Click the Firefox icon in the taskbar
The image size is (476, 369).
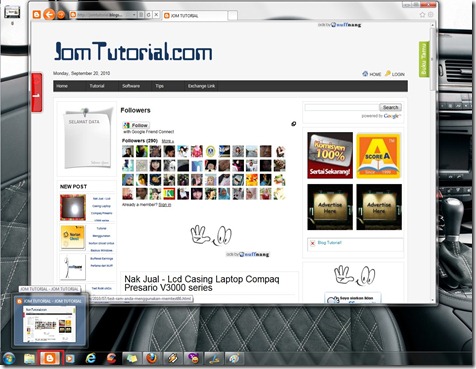[x=152, y=358]
